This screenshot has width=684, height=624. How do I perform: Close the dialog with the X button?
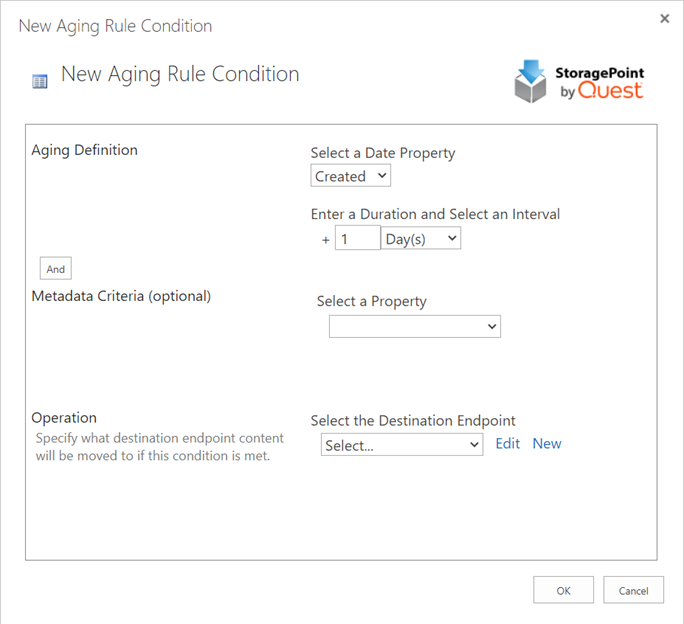click(x=665, y=19)
